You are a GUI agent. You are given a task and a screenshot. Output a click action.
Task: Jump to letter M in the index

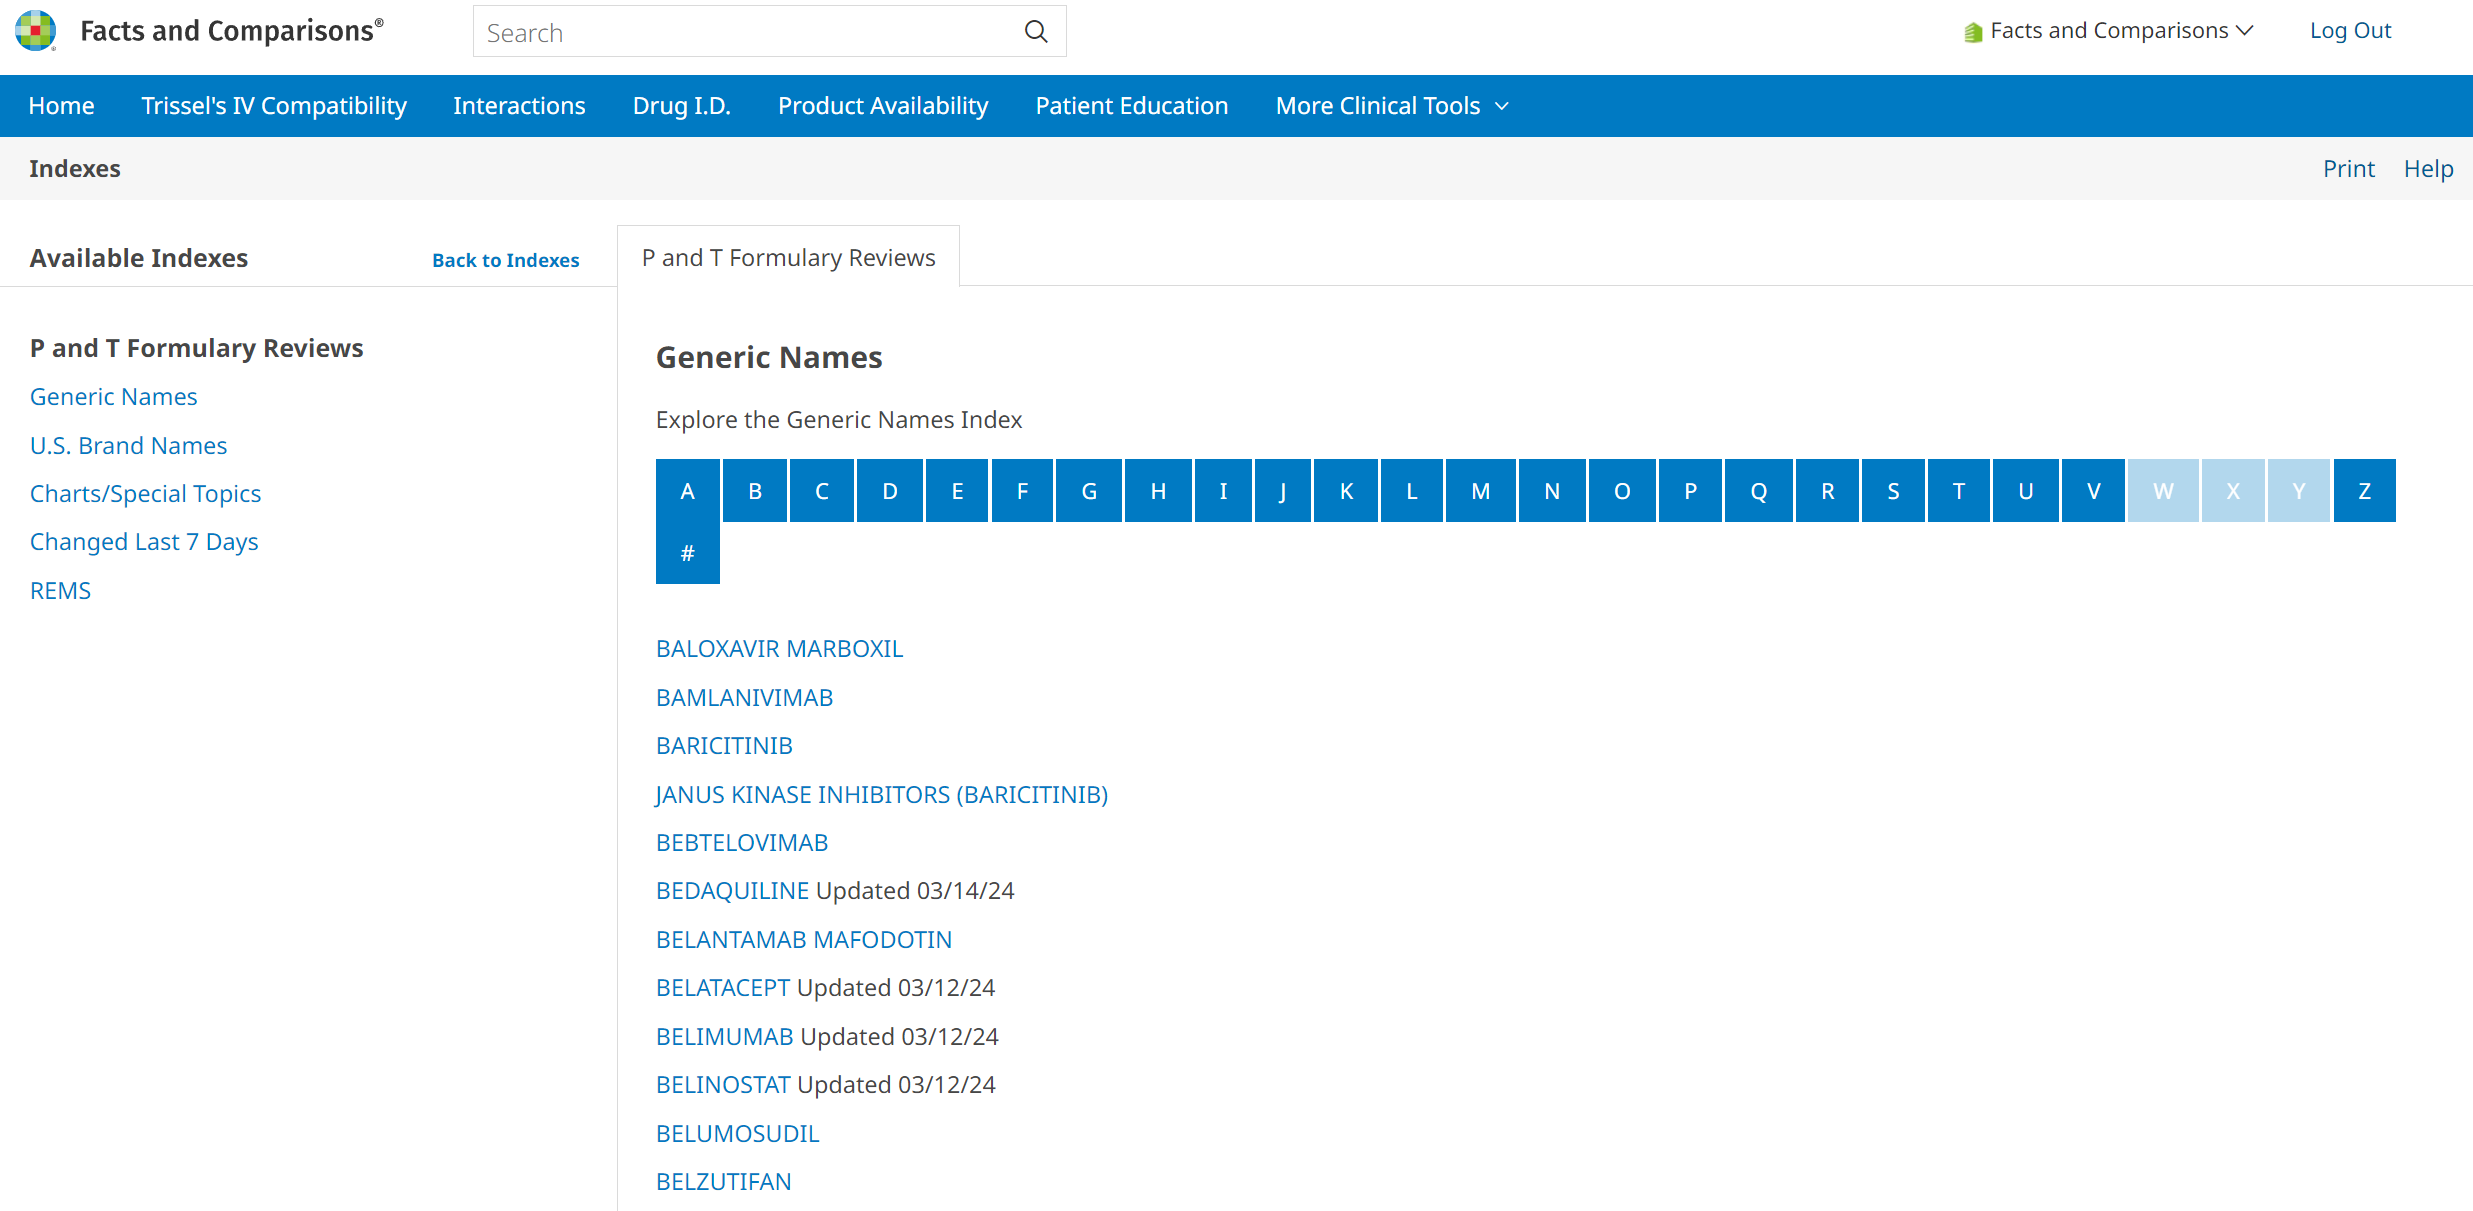[1480, 491]
